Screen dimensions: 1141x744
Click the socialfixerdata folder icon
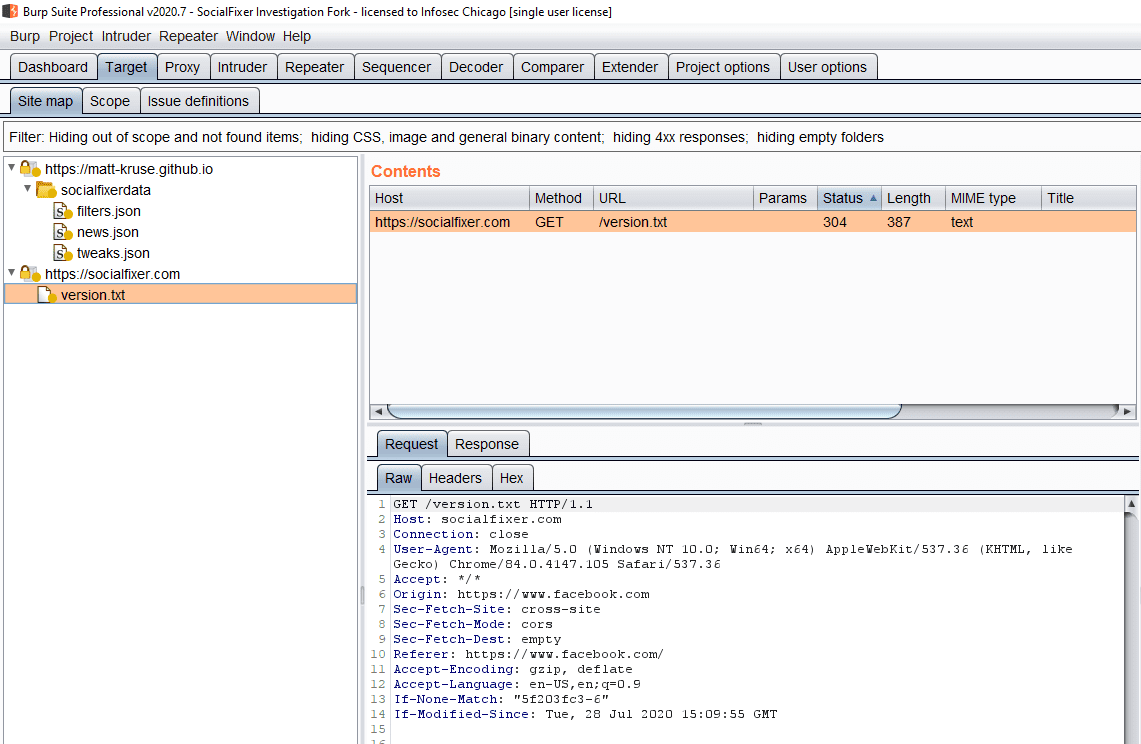pos(47,190)
